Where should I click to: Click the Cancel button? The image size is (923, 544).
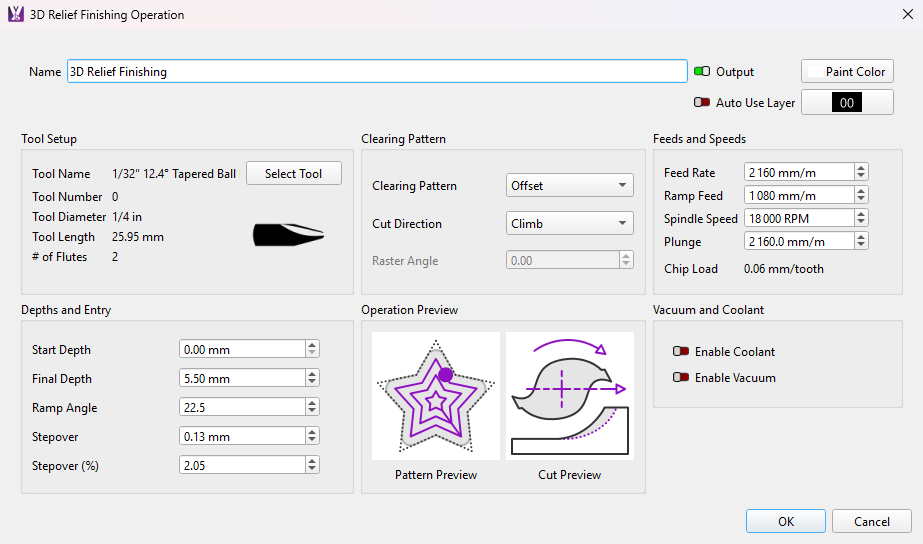(x=872, y=522)
